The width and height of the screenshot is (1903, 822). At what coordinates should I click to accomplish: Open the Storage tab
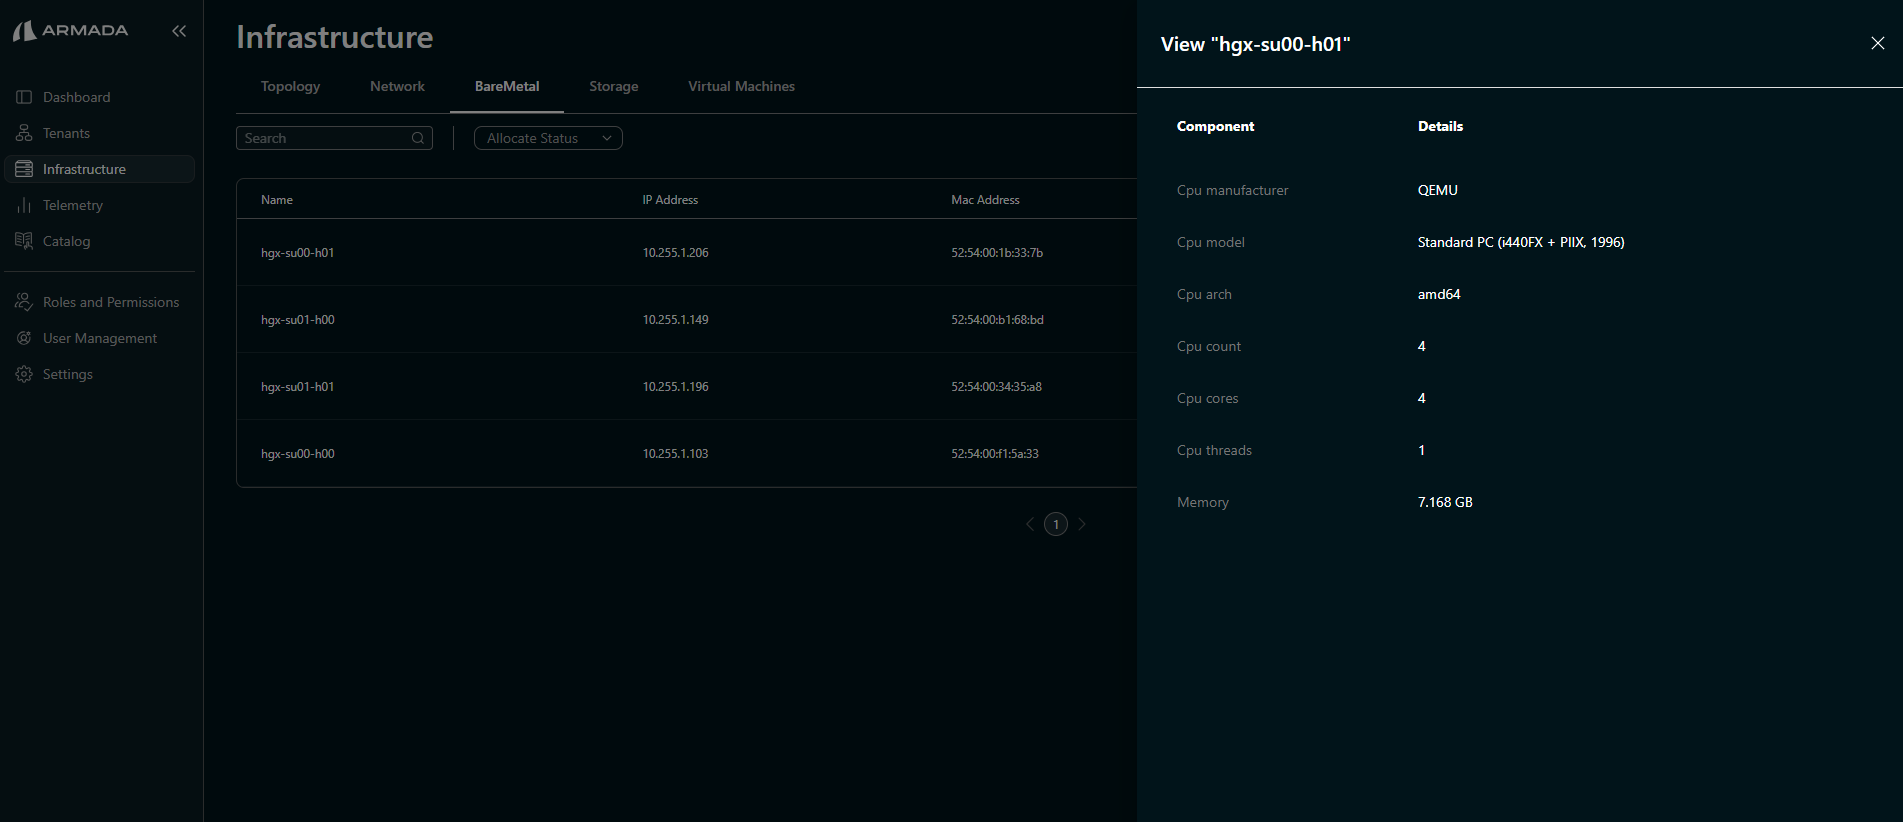613,87
